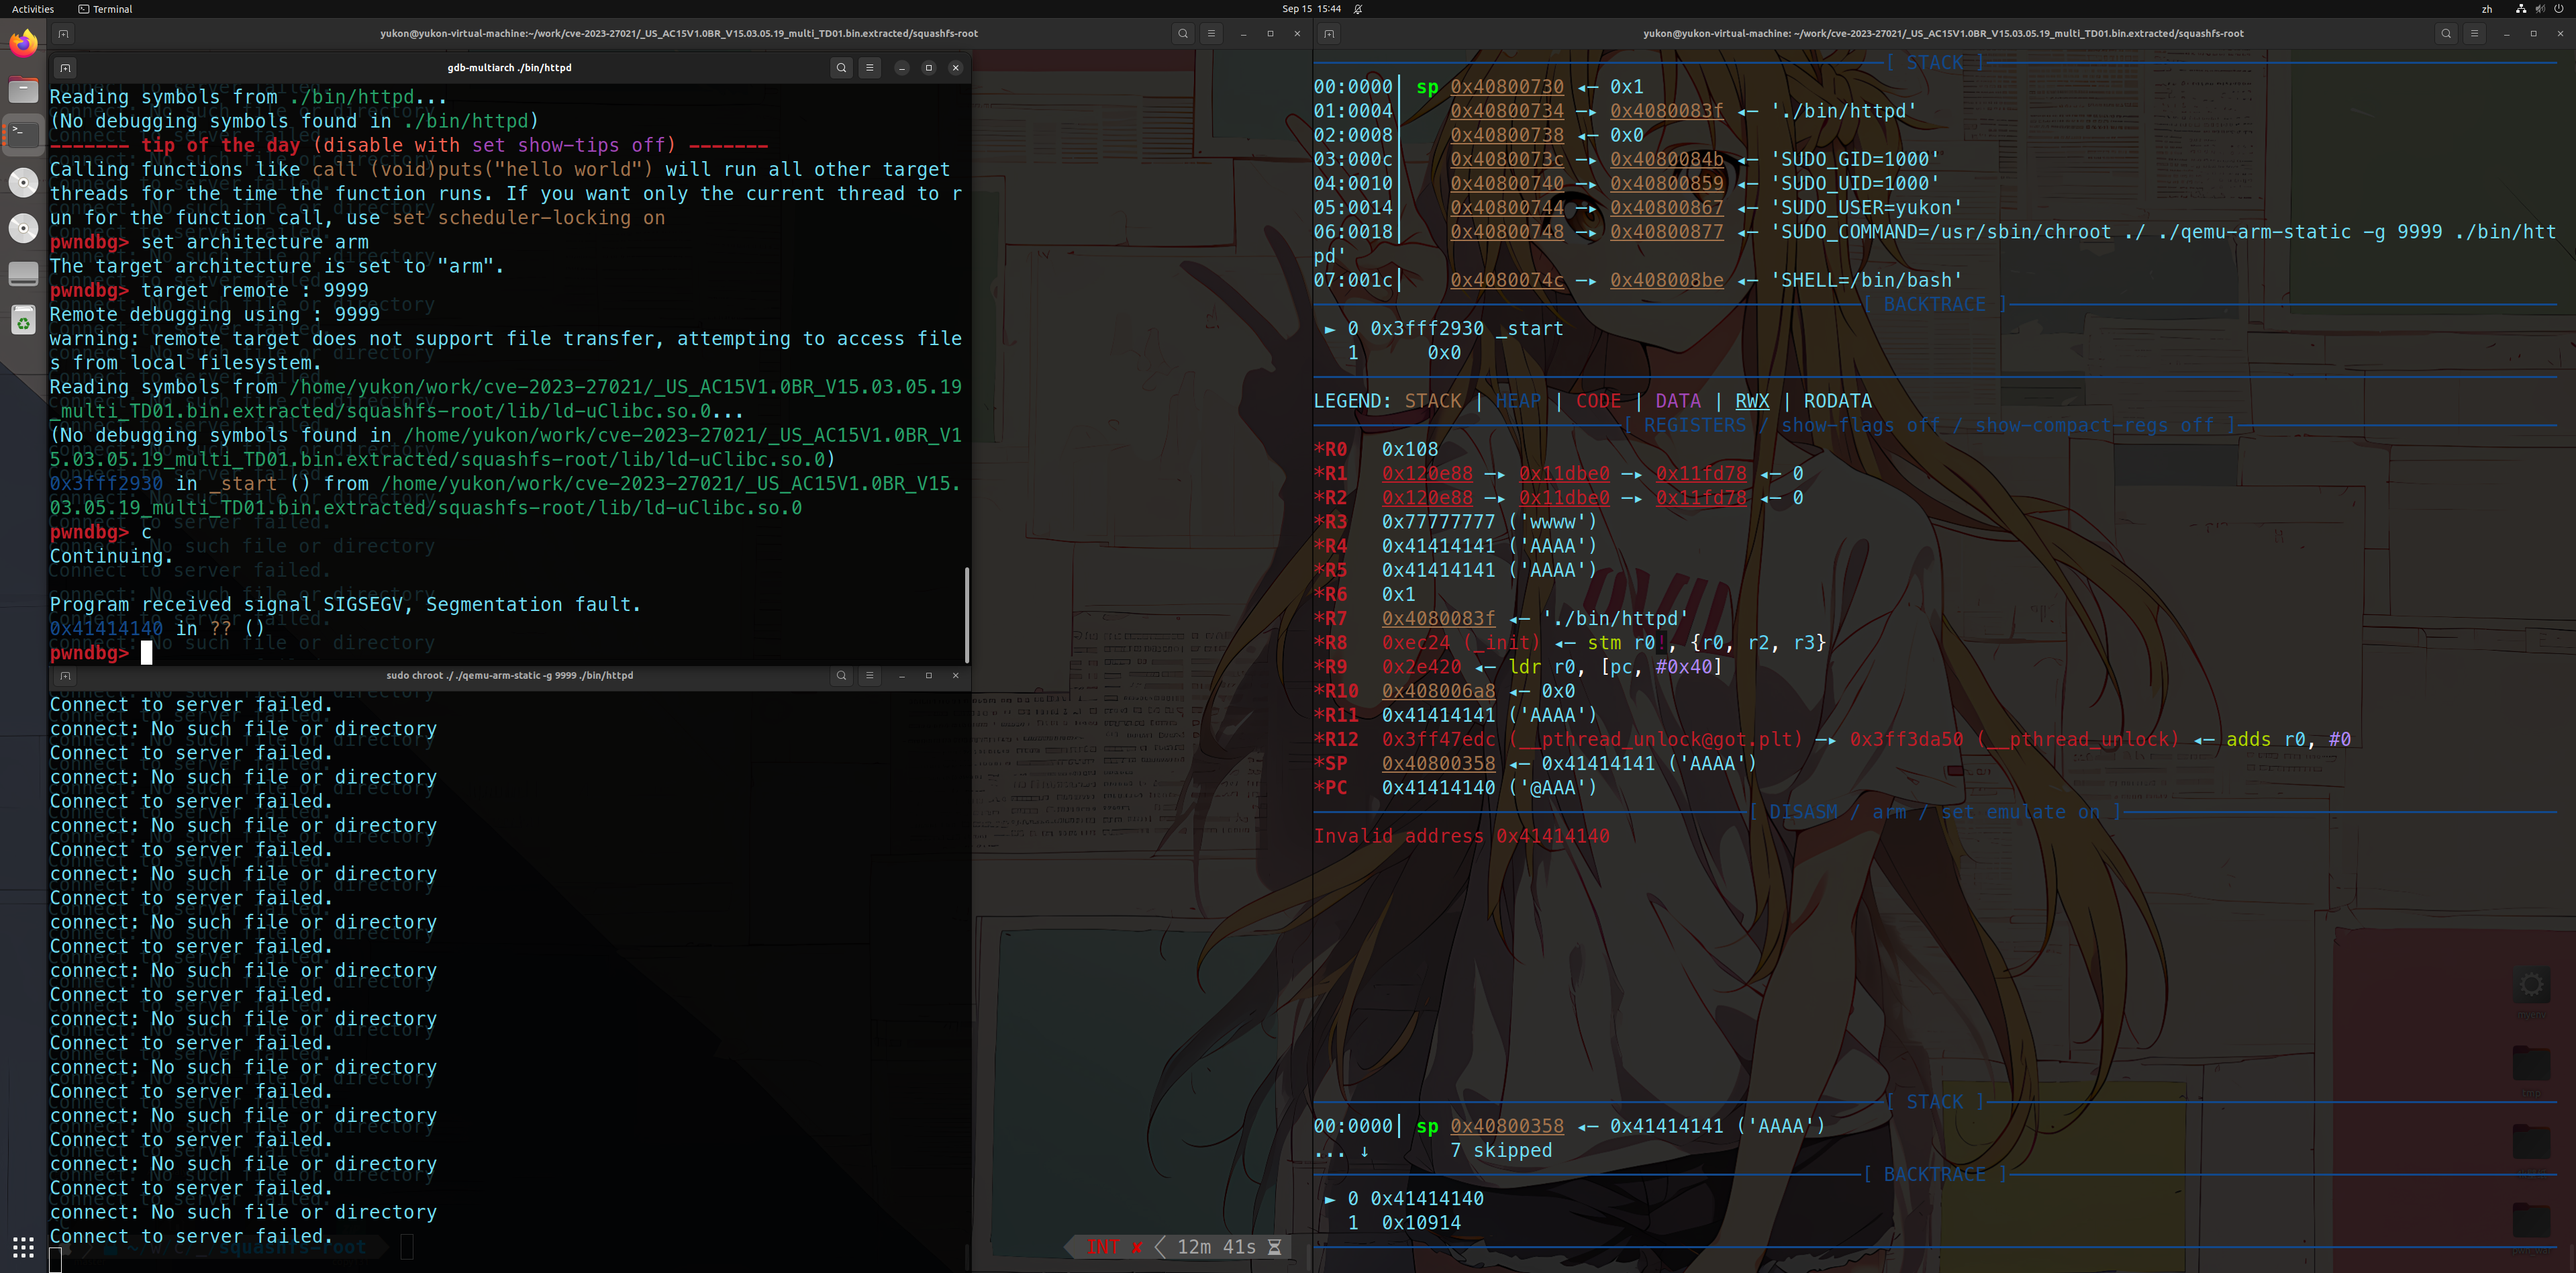Open the Trash icon in the dock
2576x1273 pixels.
click(23, 320)
